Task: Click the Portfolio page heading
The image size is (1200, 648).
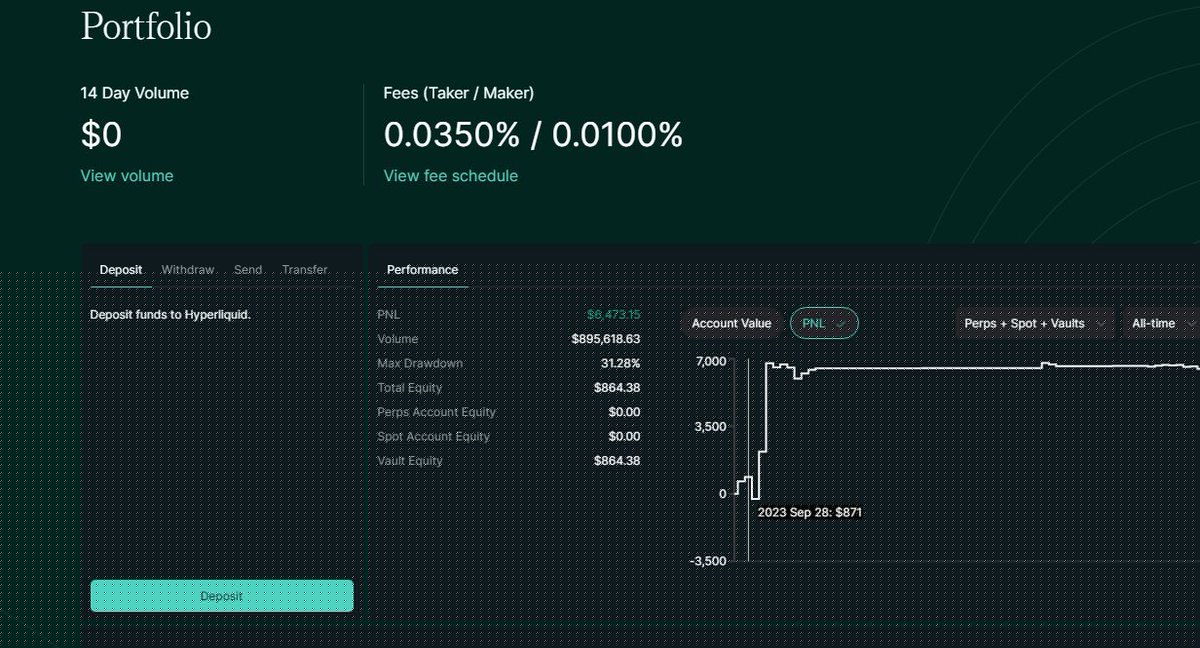Action: coord(146,27)
